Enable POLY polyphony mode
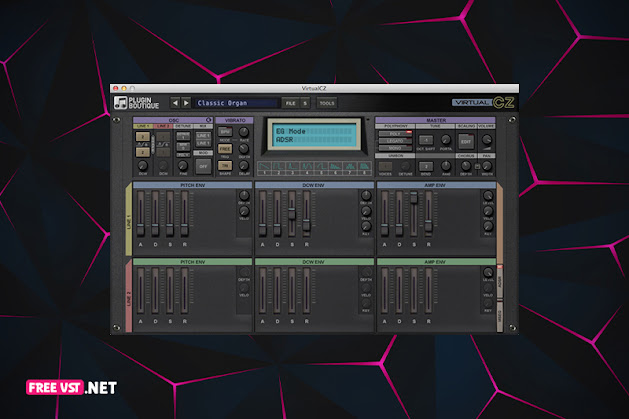Viewport: 629px width, 419px height. (x=396, y=134)
